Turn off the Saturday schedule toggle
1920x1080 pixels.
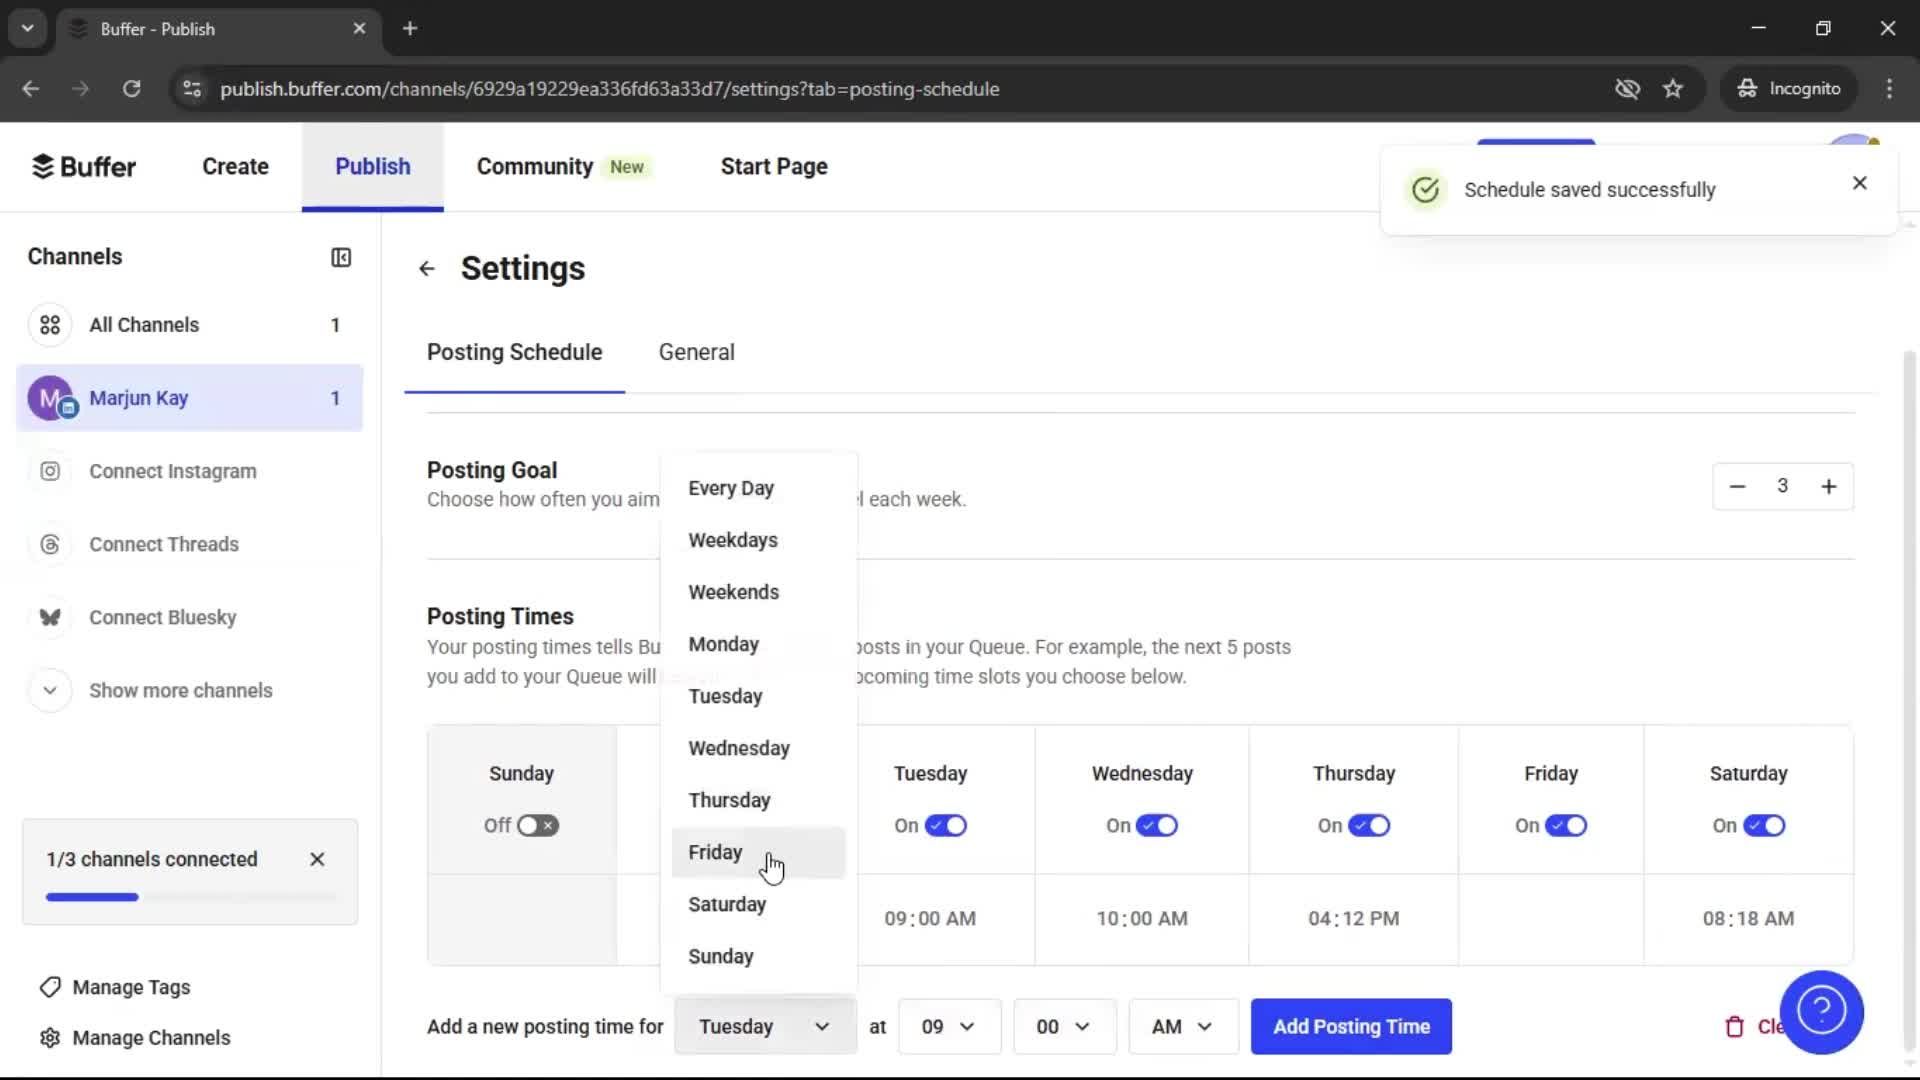[1763, 825]
